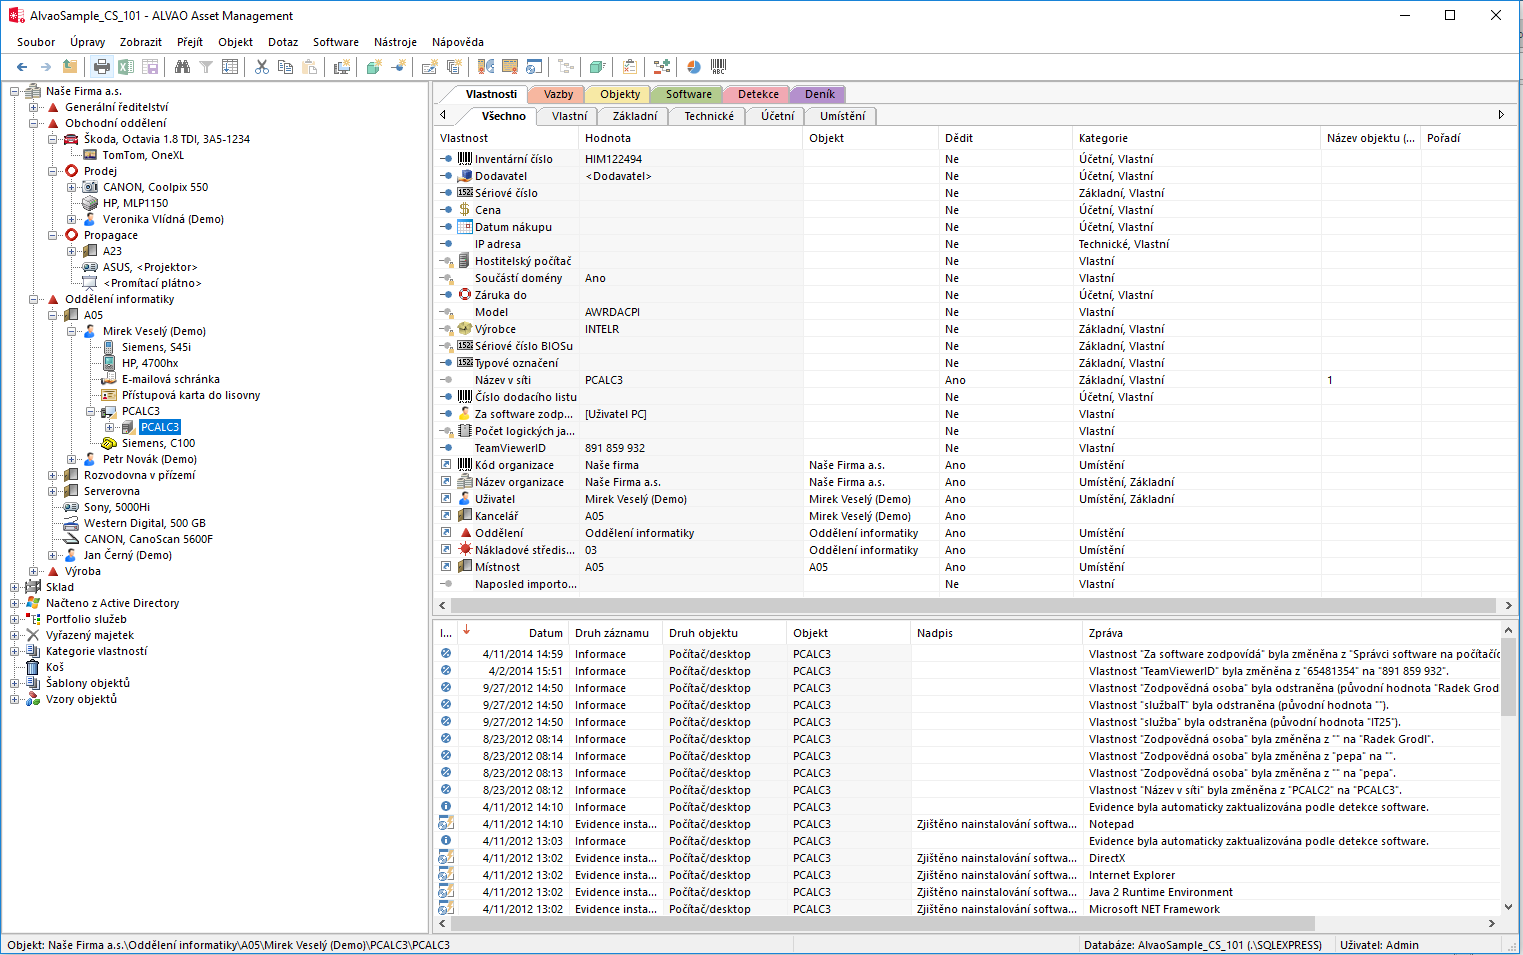This screenshot has width=1523, height=955.
Task: Expand the Serverovna tree node
Action: click(53, 491)
